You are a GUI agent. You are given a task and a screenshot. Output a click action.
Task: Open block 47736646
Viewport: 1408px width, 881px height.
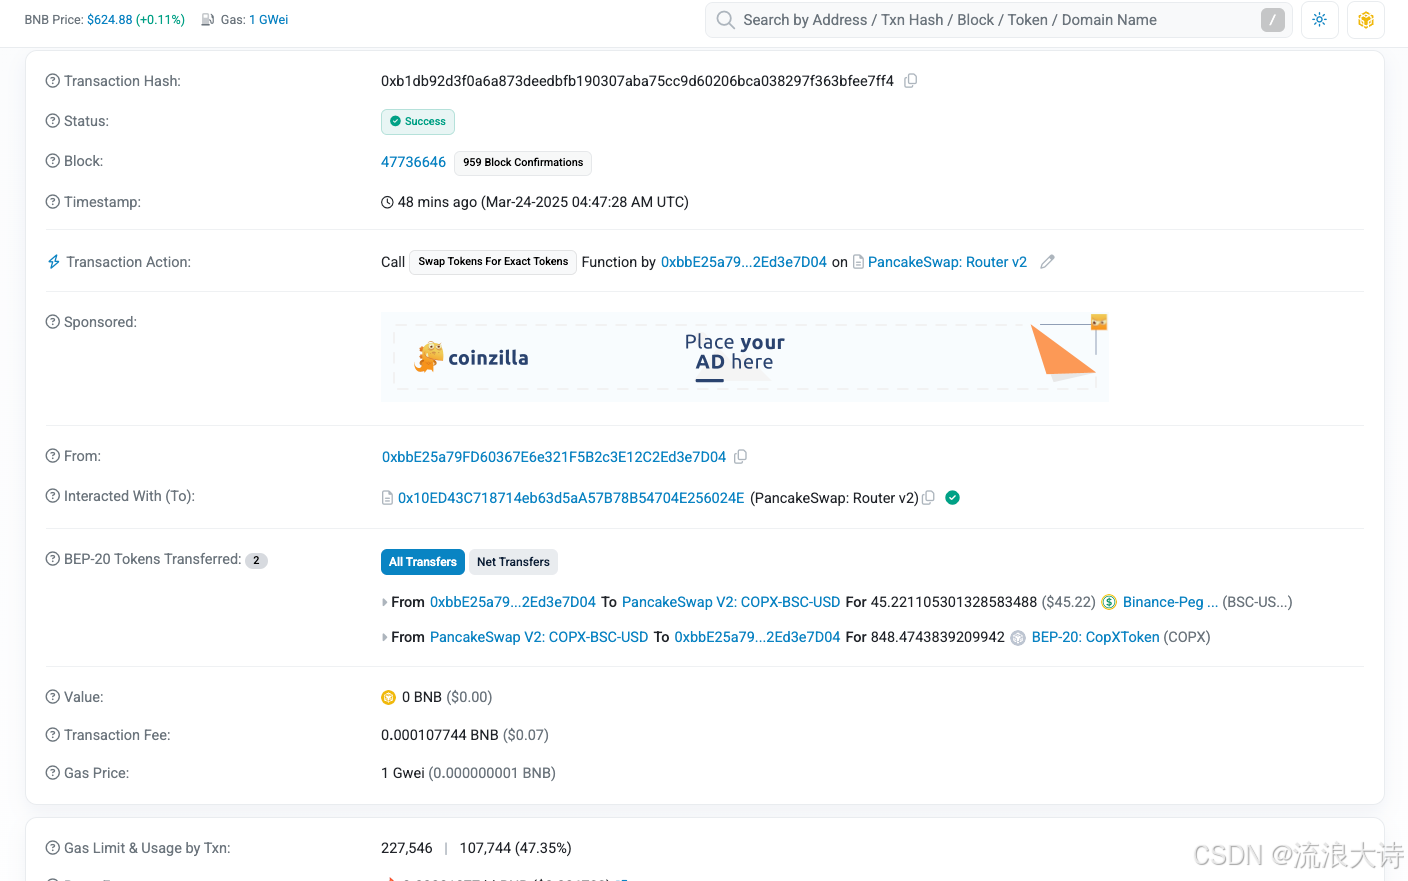(x=413, y=162)
